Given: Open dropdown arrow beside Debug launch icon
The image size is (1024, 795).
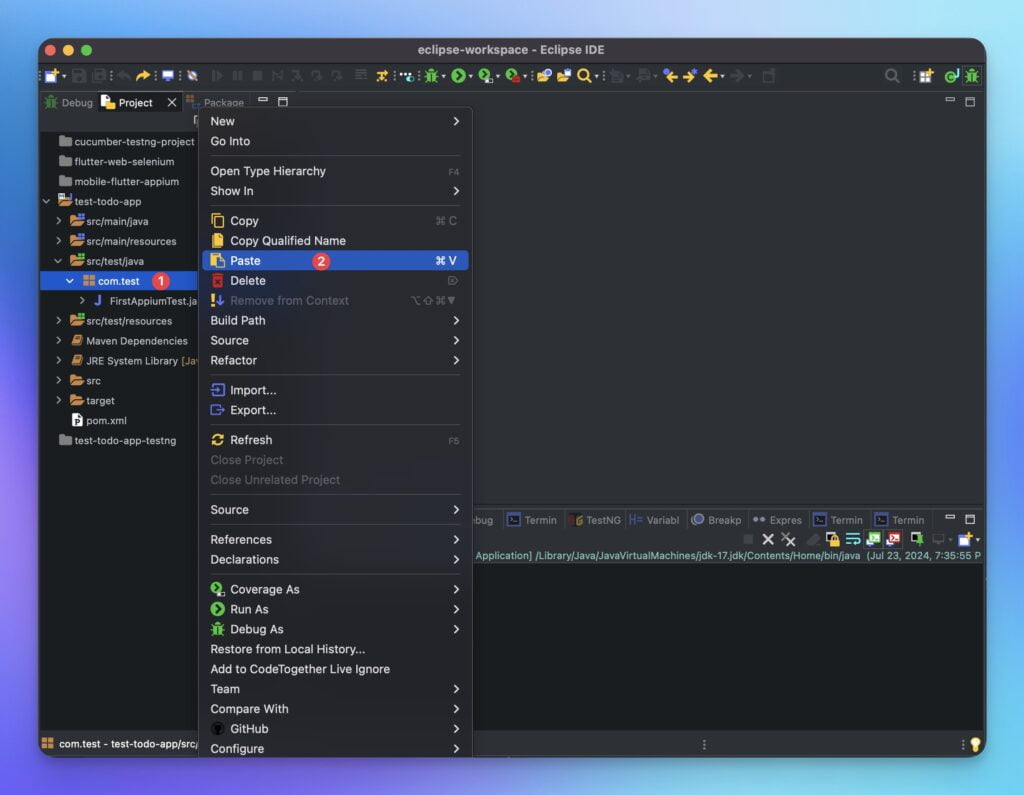Looking at the screenshot, I should [443, 76].
